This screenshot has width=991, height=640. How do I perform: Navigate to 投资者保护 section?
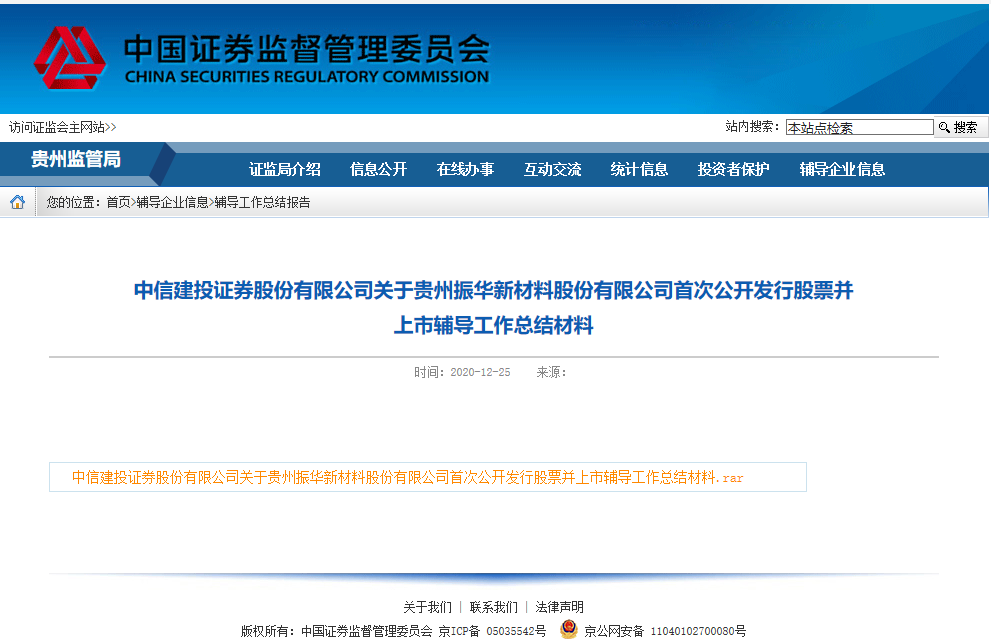click(x=733, y=169)
